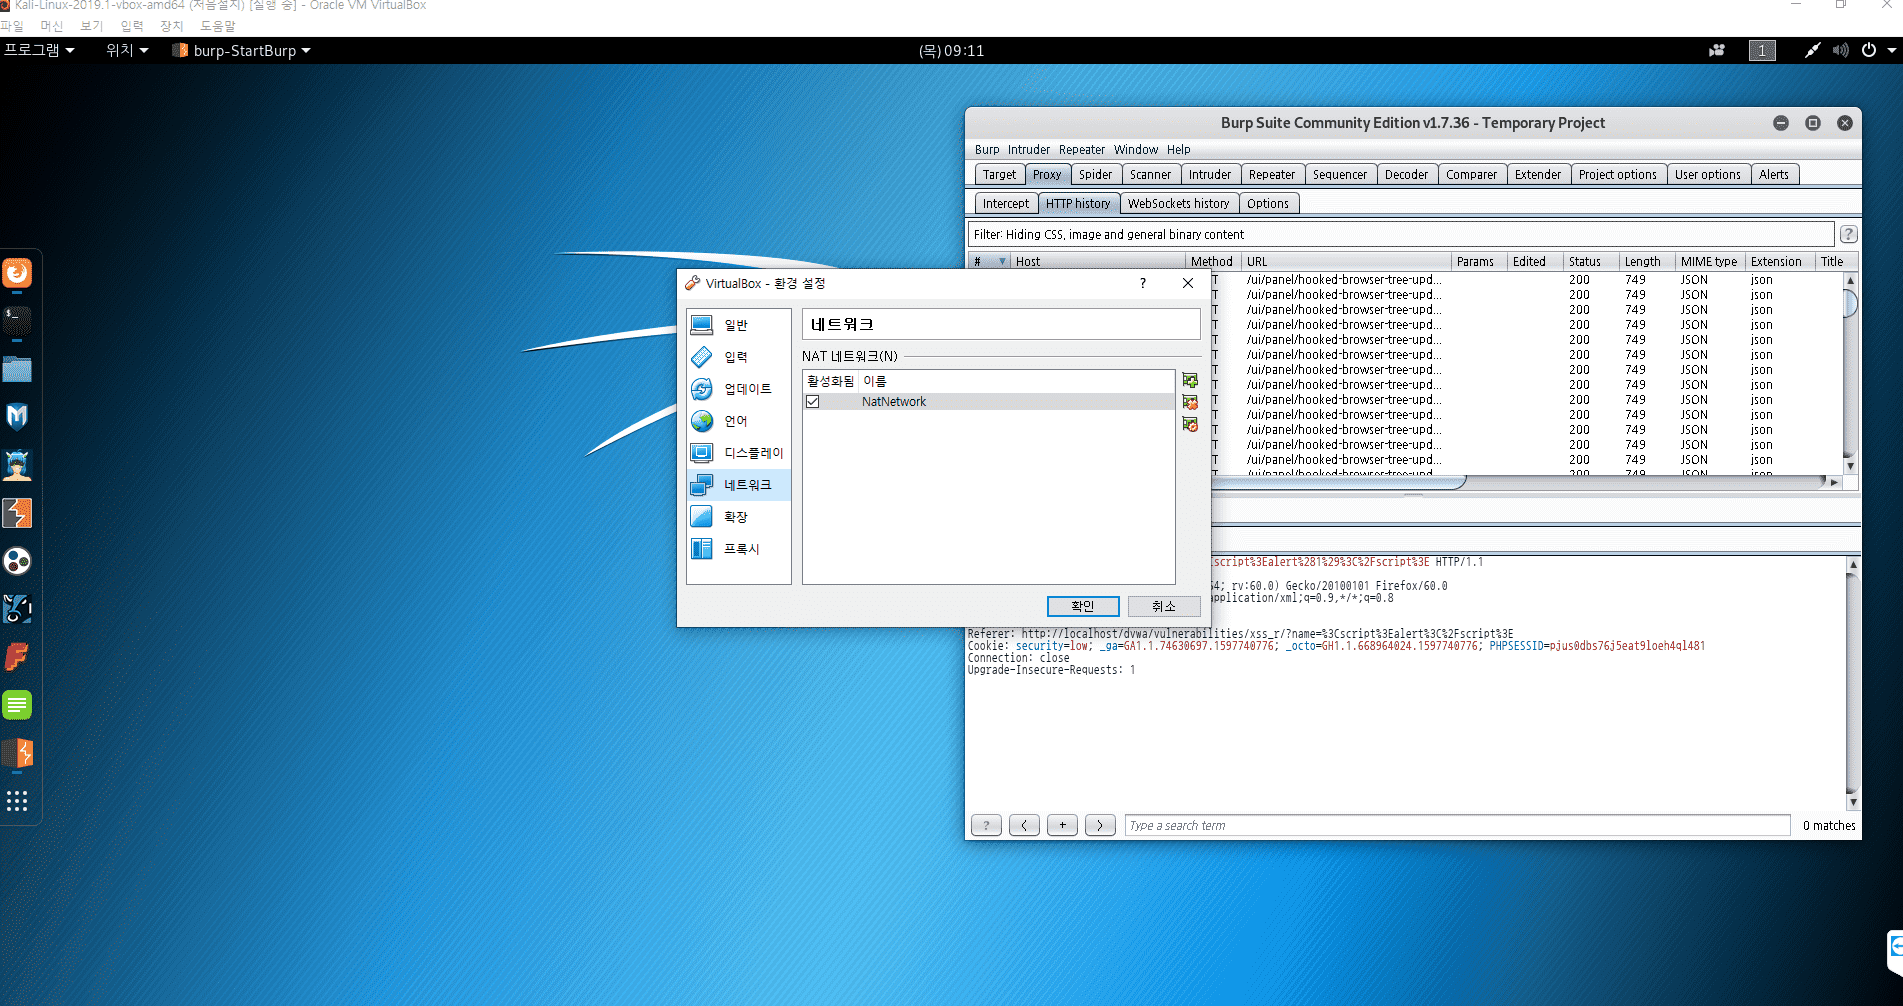Open the User options tab
Viewport: 1903px width, 1006px height.
[x=1707, y=175]
